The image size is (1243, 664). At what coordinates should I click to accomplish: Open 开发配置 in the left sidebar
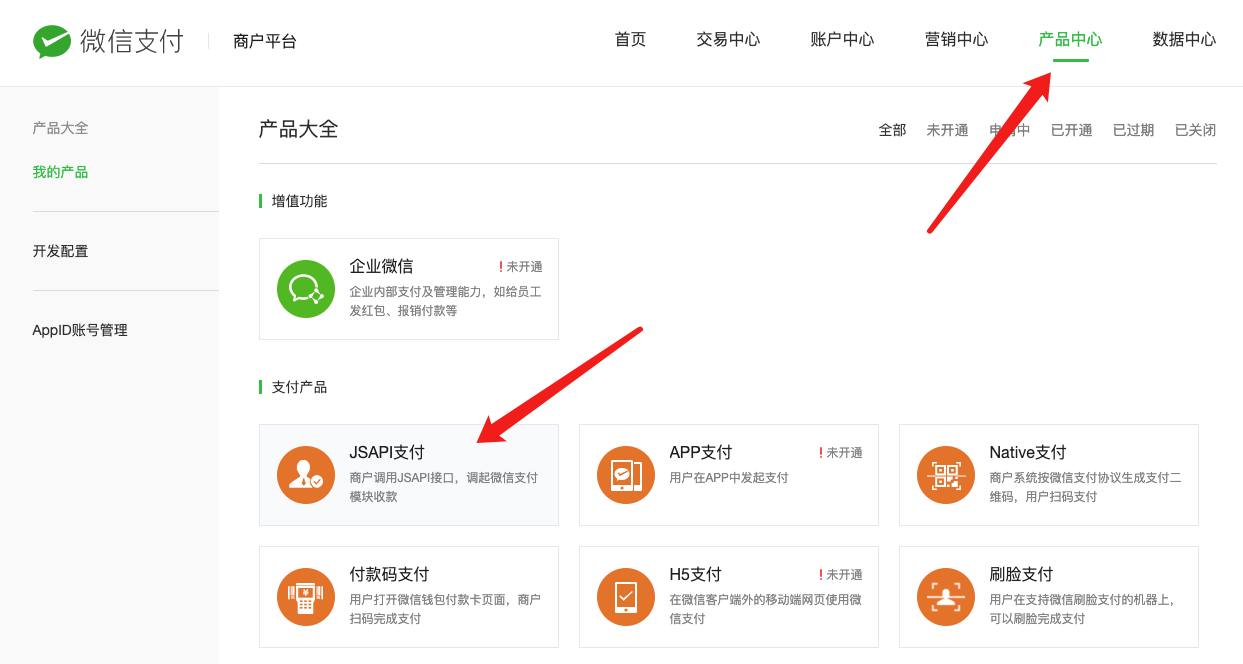60,251
